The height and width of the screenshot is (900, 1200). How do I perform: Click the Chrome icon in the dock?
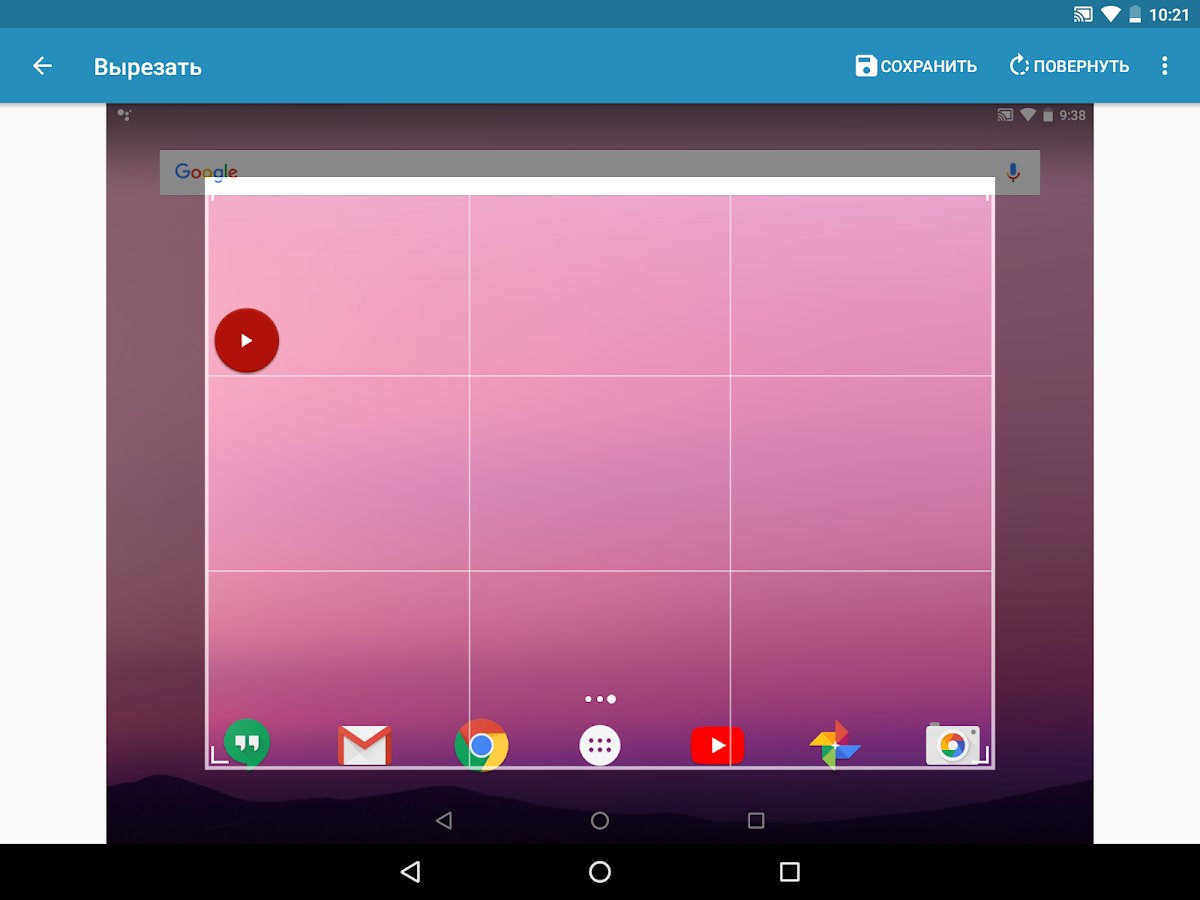tap(481, 745)
